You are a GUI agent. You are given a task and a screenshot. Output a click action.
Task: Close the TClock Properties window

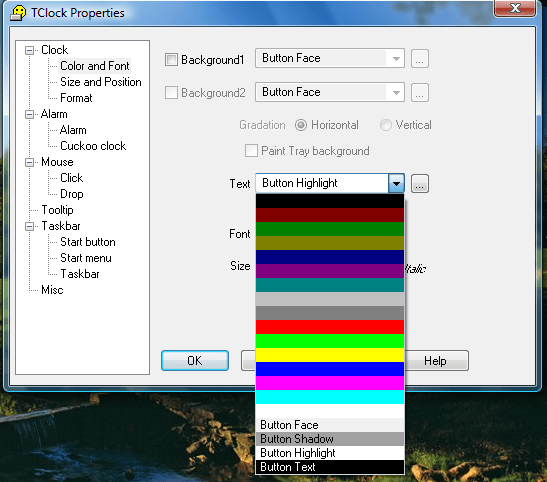[515, 8]
